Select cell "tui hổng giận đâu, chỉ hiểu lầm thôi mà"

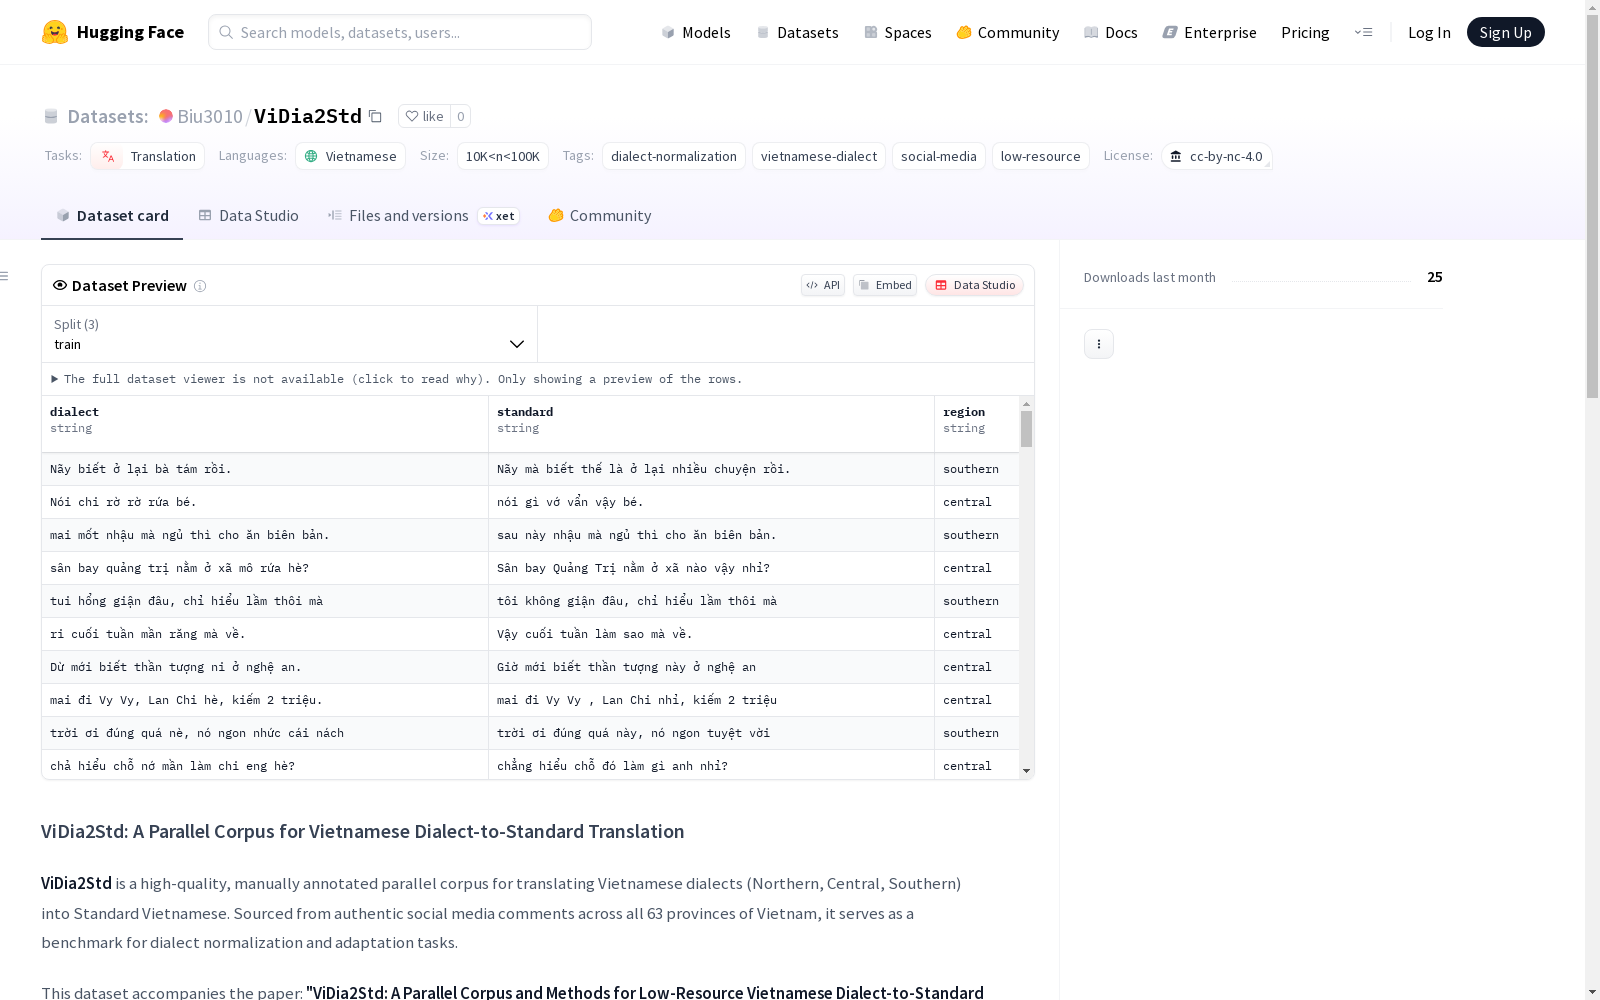tap(265, 601)
